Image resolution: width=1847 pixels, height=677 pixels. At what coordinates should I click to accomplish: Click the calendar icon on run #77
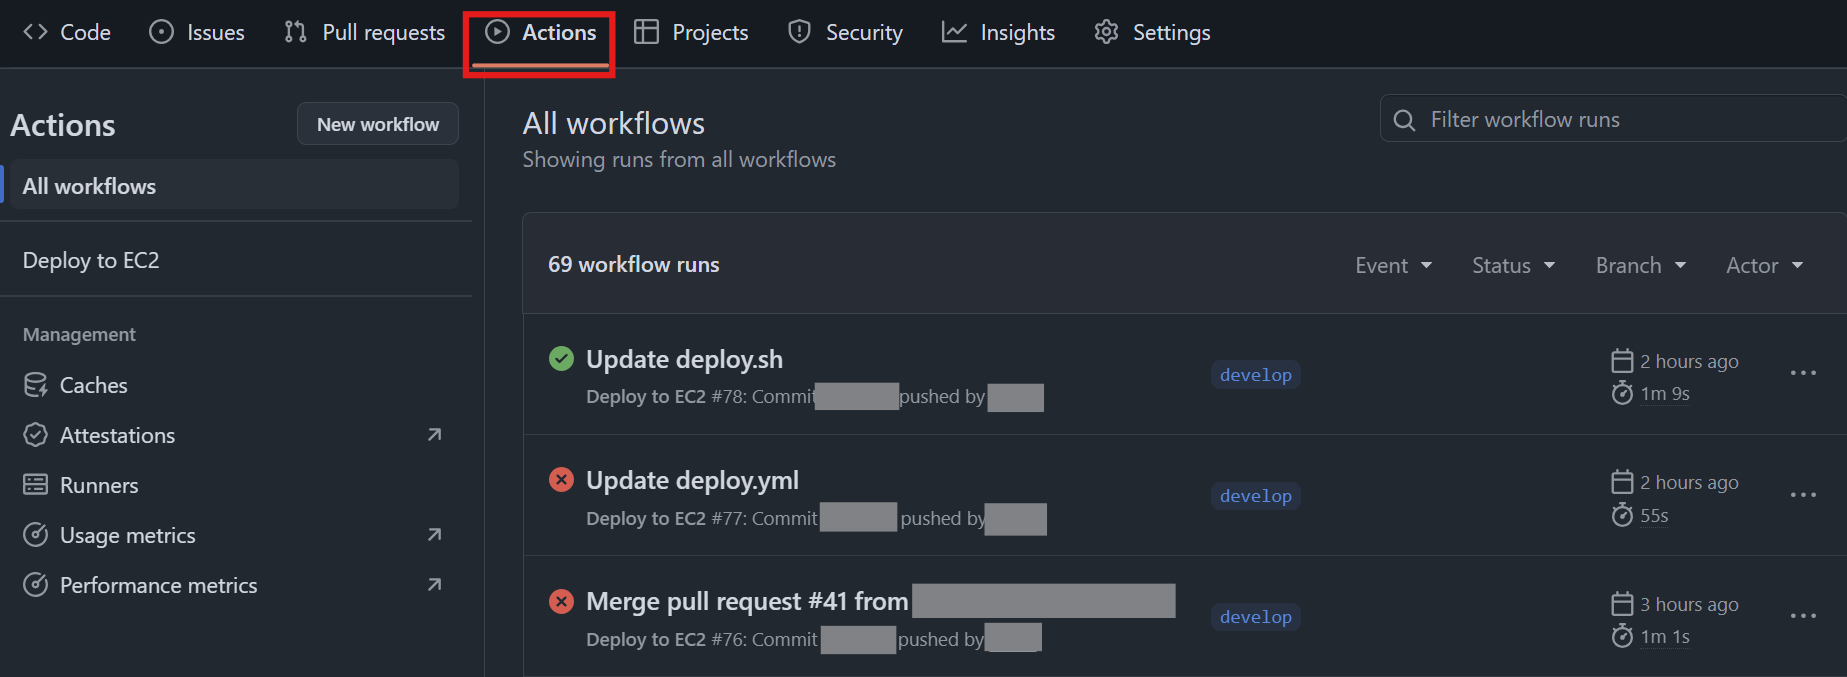pyautogui.click(x=1622, y=482)
